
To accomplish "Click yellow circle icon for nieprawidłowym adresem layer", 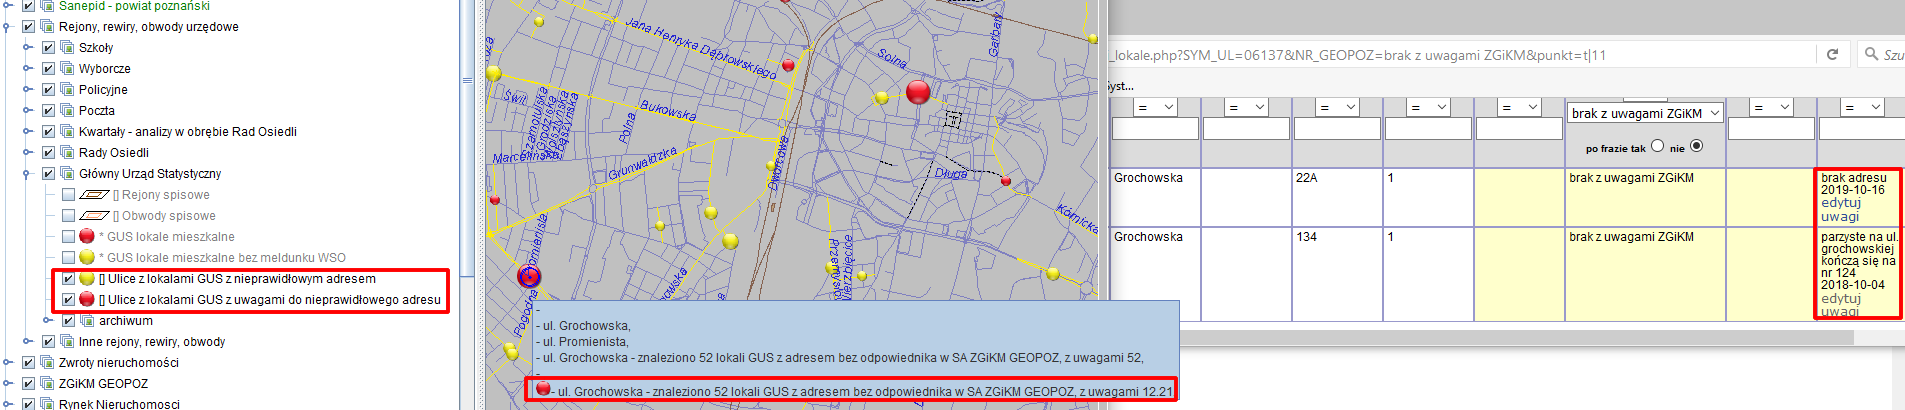I will click(x=87, y=279).
